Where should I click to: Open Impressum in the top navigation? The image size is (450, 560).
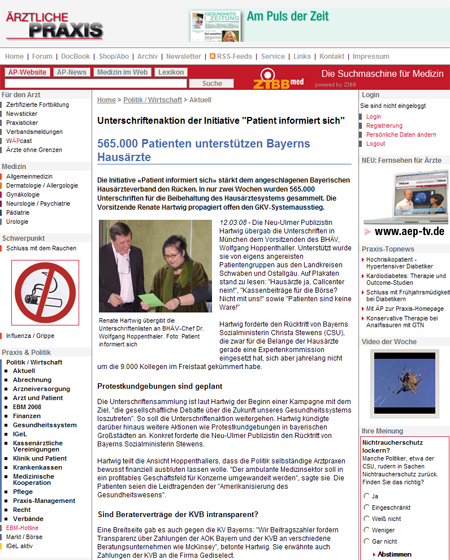371,56
